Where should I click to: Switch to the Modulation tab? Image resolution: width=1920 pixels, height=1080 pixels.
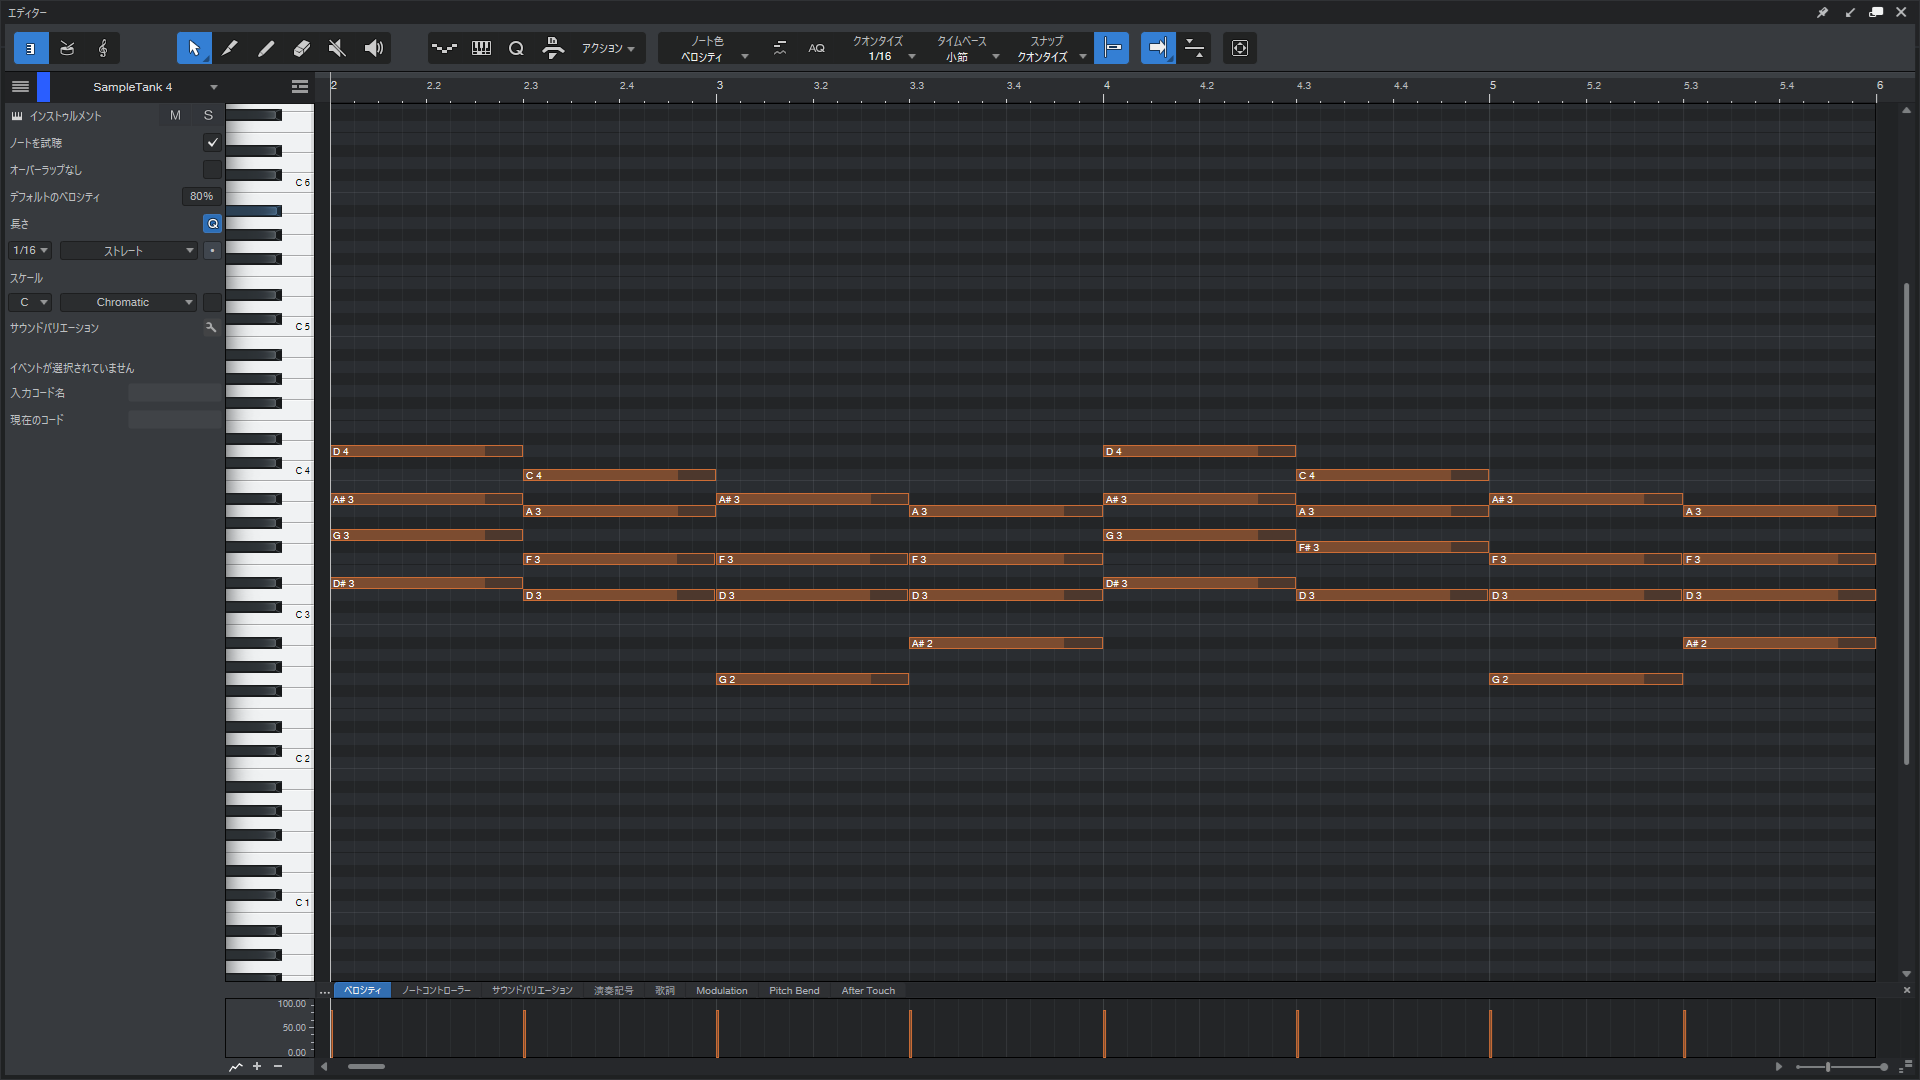(721, 991)
